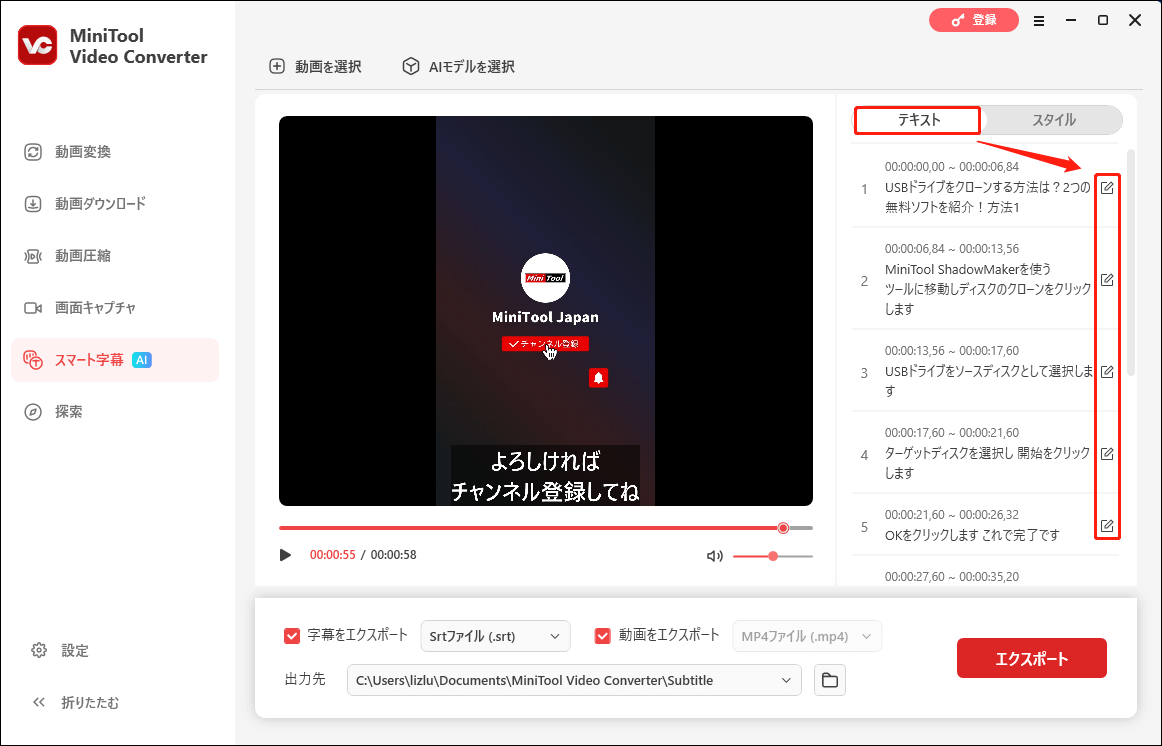Open the MP4ファイル (.mp4) format dropdown
Viewport: 1162px width, 746px height.
(807, 636)
